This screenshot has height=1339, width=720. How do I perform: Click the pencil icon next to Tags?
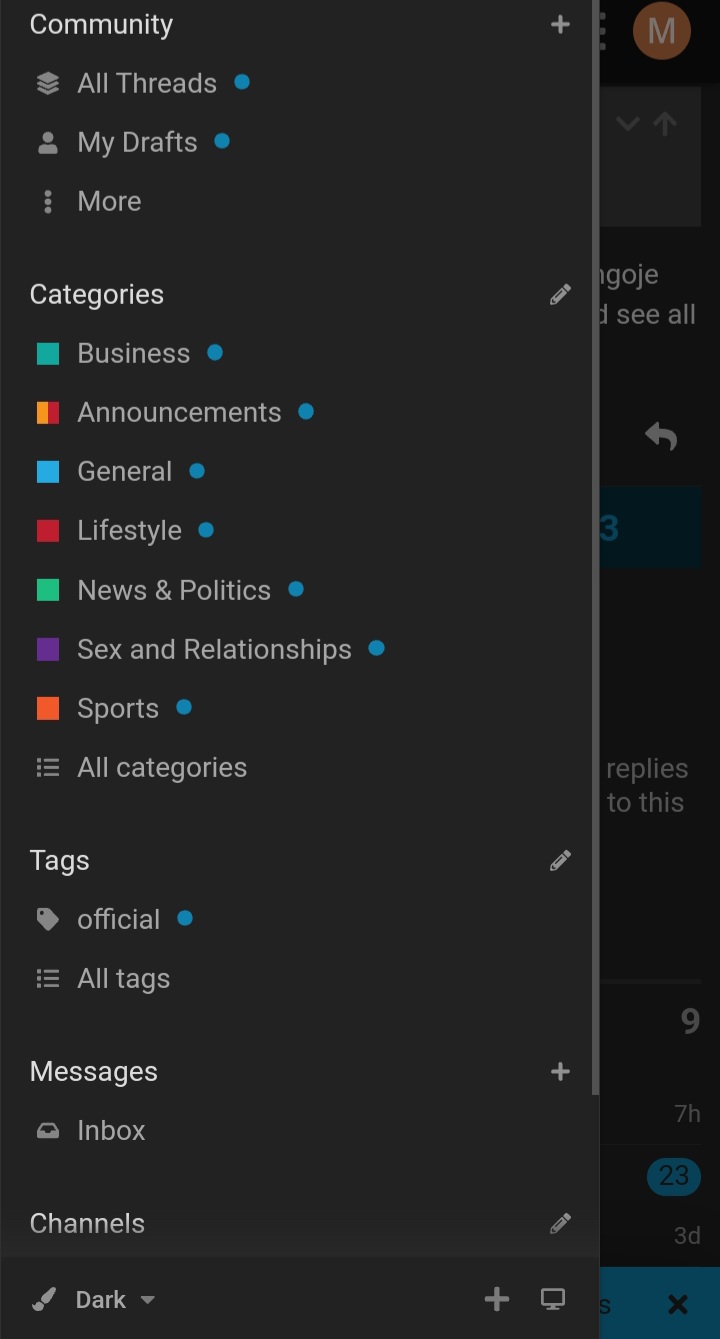click(560, 861)
